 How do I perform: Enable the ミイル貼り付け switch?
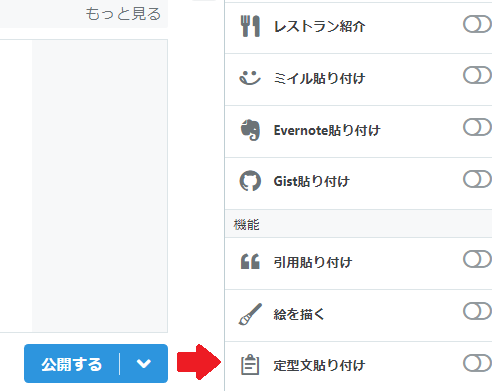[477, 76]
